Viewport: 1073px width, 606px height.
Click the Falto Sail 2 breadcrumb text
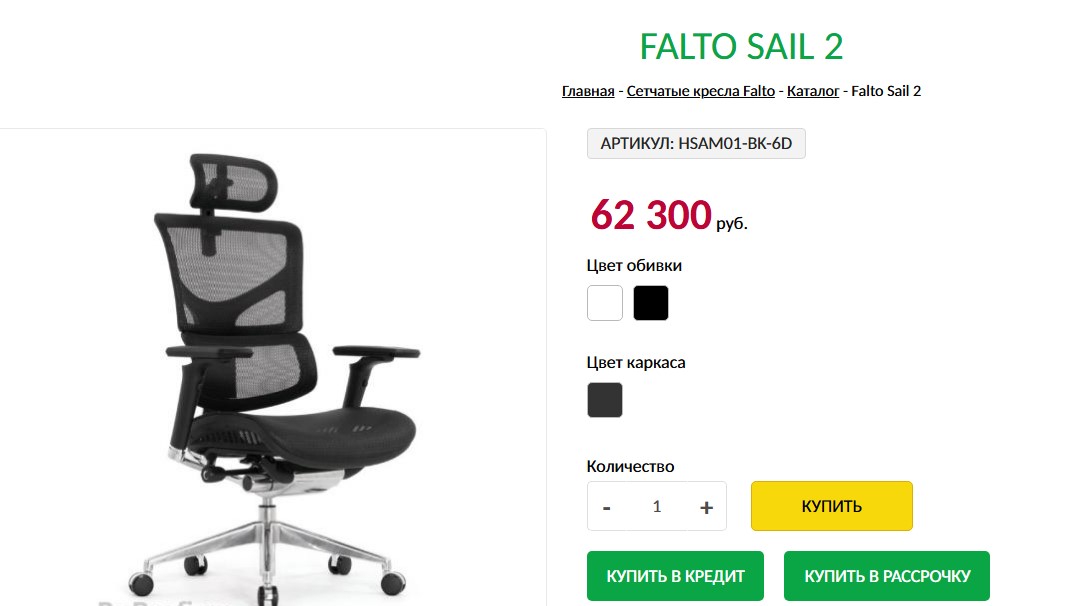pyautogui.click(x=886, y=91)
